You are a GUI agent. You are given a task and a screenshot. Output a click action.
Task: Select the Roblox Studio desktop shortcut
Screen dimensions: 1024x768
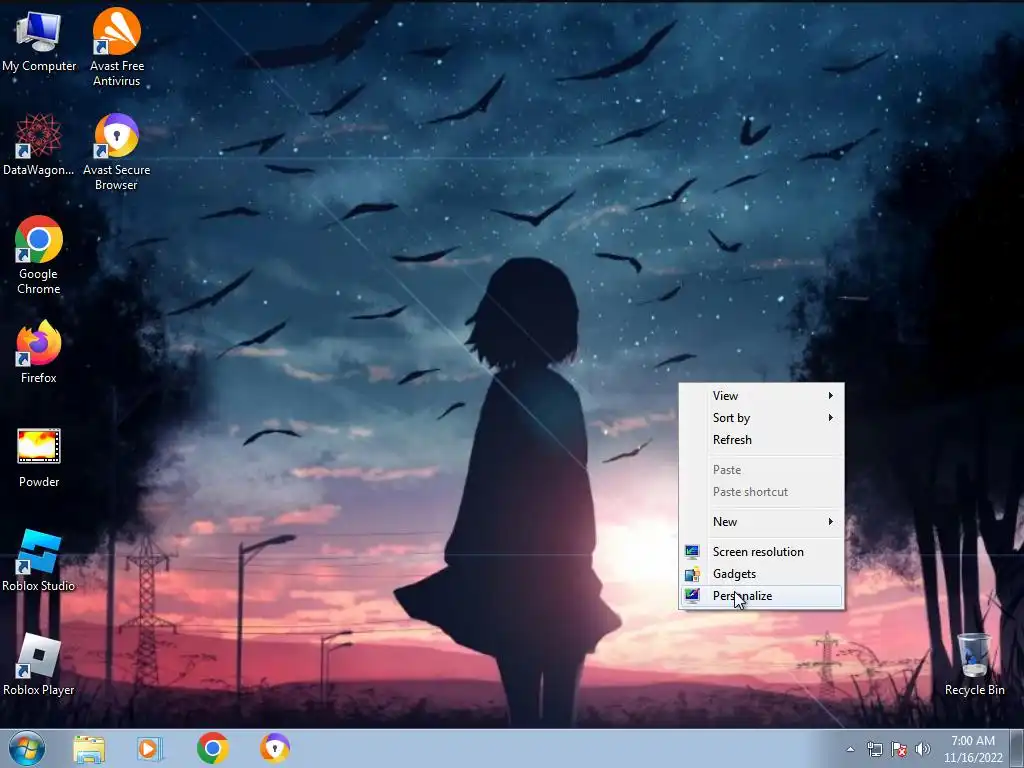pos(39,560)
